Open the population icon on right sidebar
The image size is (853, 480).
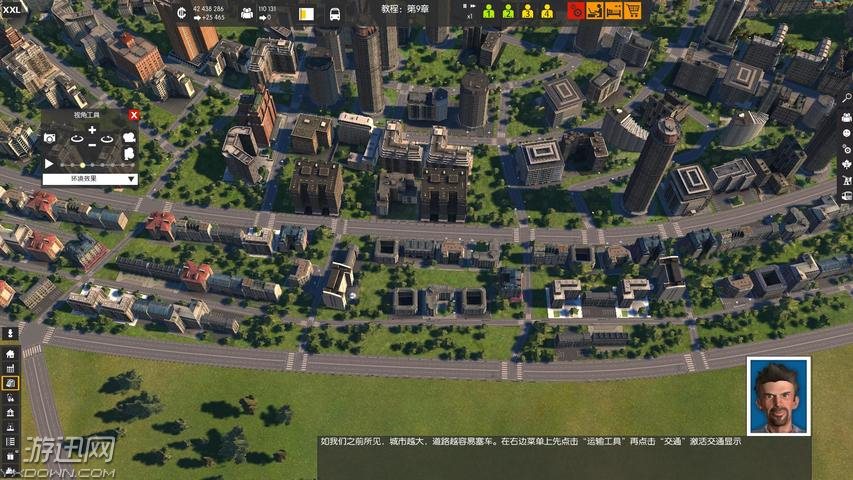tap(846, 118)
